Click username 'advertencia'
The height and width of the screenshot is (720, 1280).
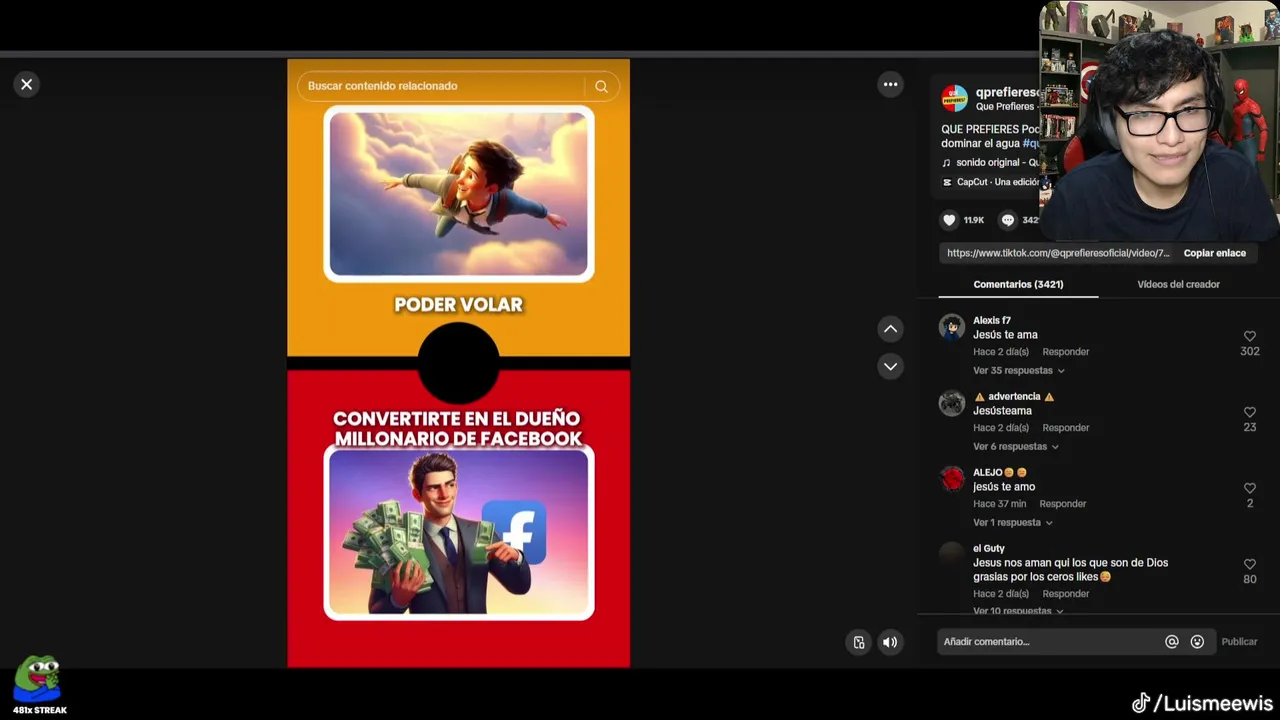[x=1014, y=397]
